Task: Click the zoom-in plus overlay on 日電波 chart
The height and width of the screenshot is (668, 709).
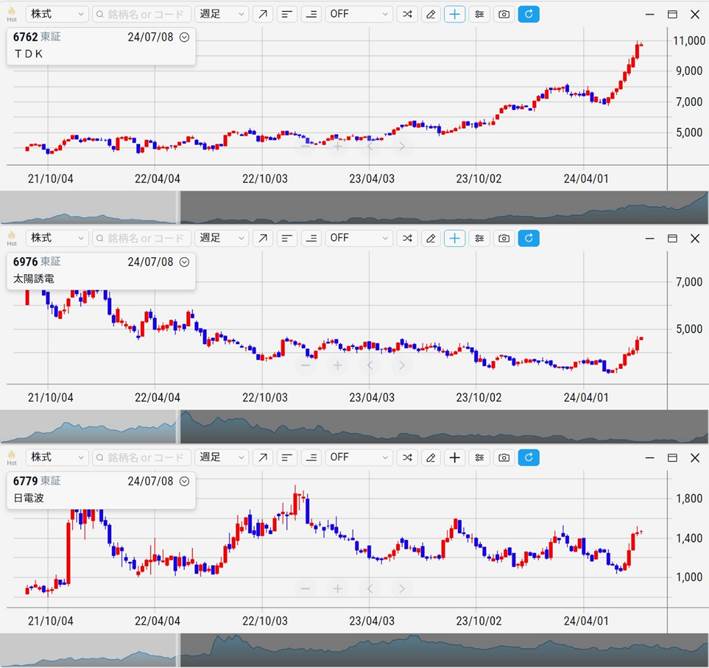Action: [x=338, y=588]
